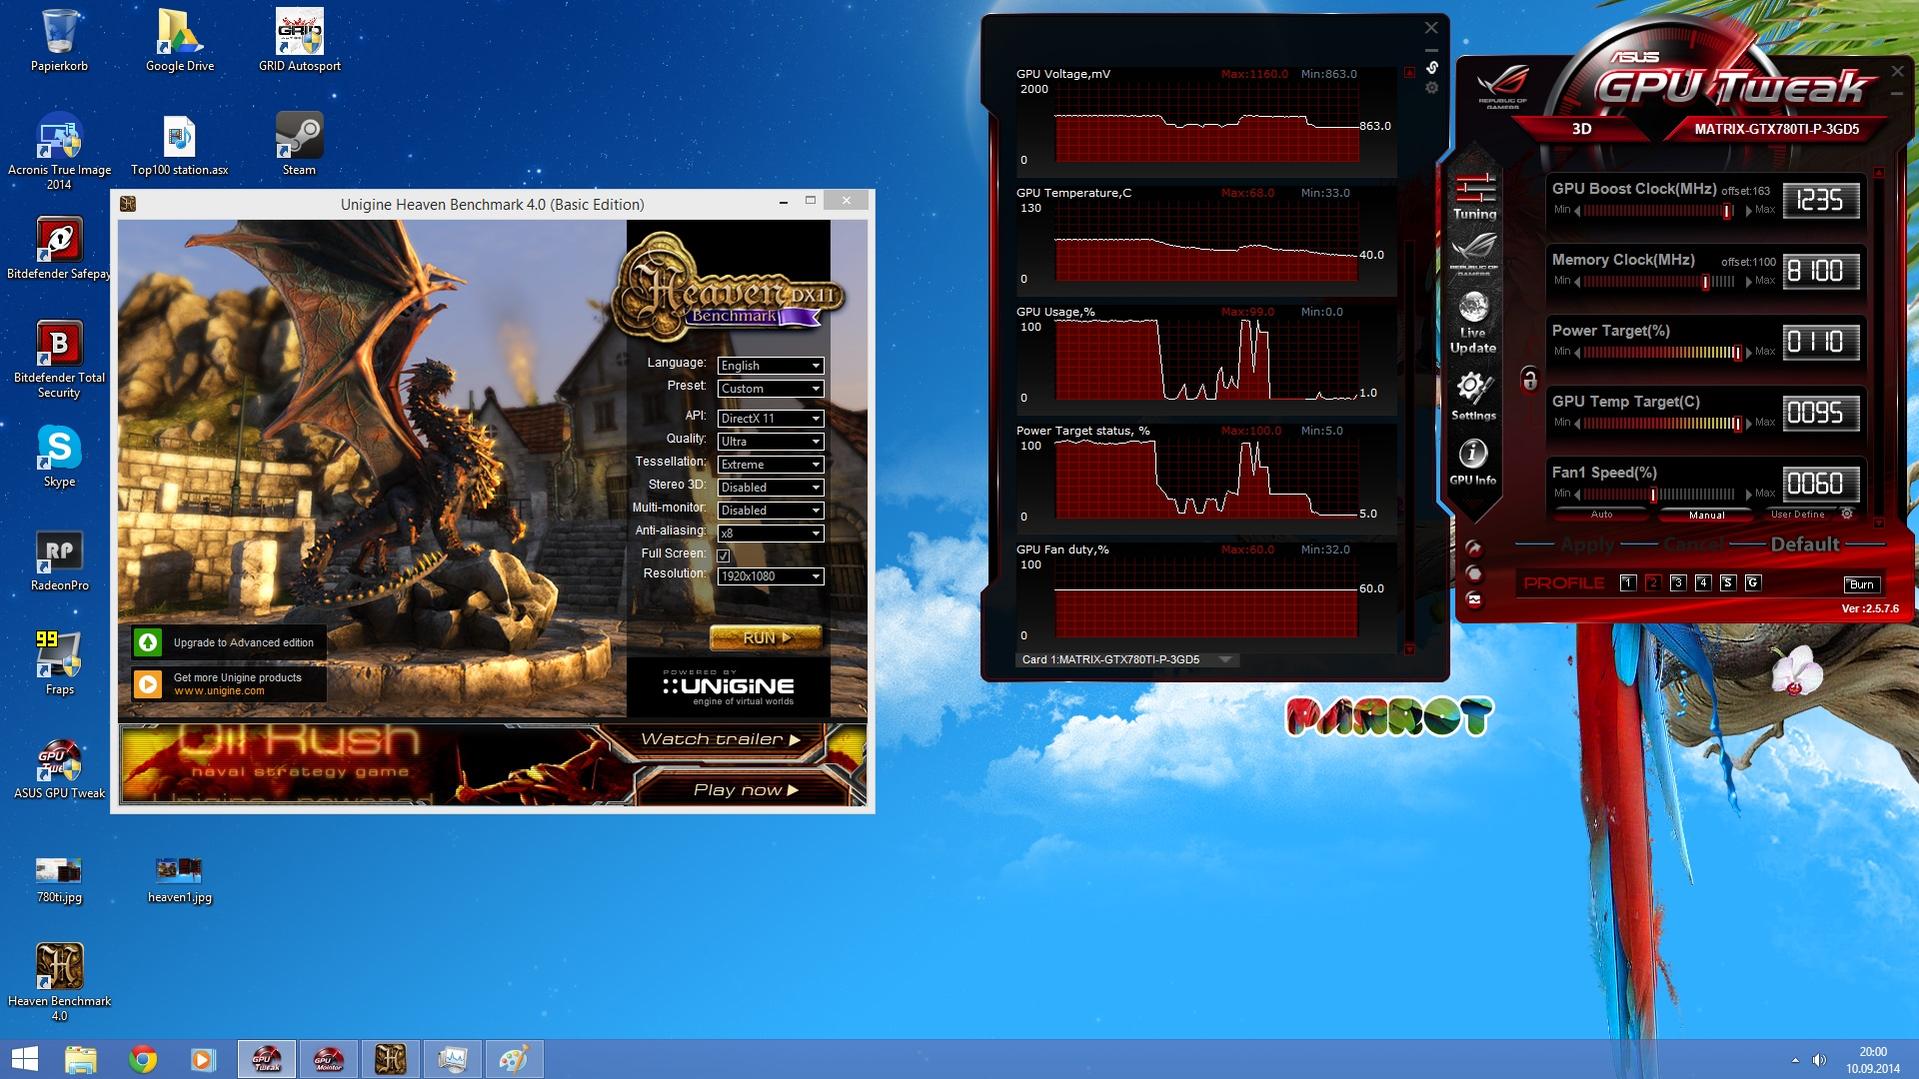Image resolution: width=1919 pixels, height=1079 pixels.
Task: Open GPU Tweak Settings
Action: point(1473,396)
